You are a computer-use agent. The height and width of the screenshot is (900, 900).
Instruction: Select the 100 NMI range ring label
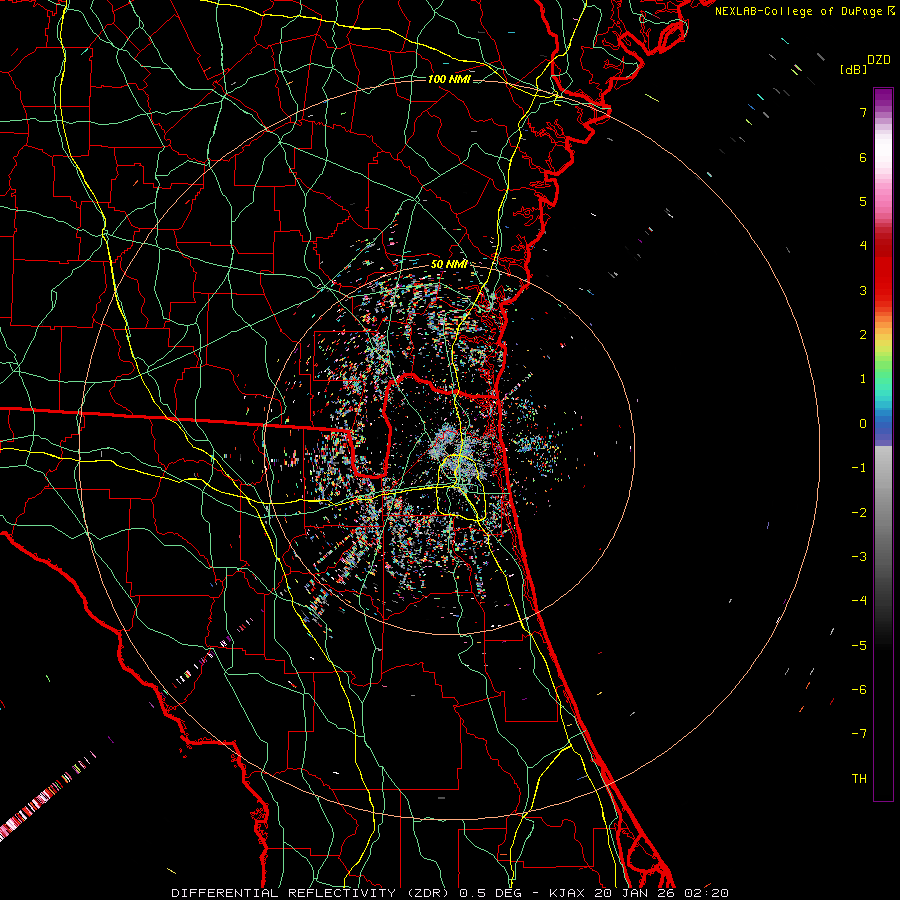pyautogui.click(x=449, y=79)
